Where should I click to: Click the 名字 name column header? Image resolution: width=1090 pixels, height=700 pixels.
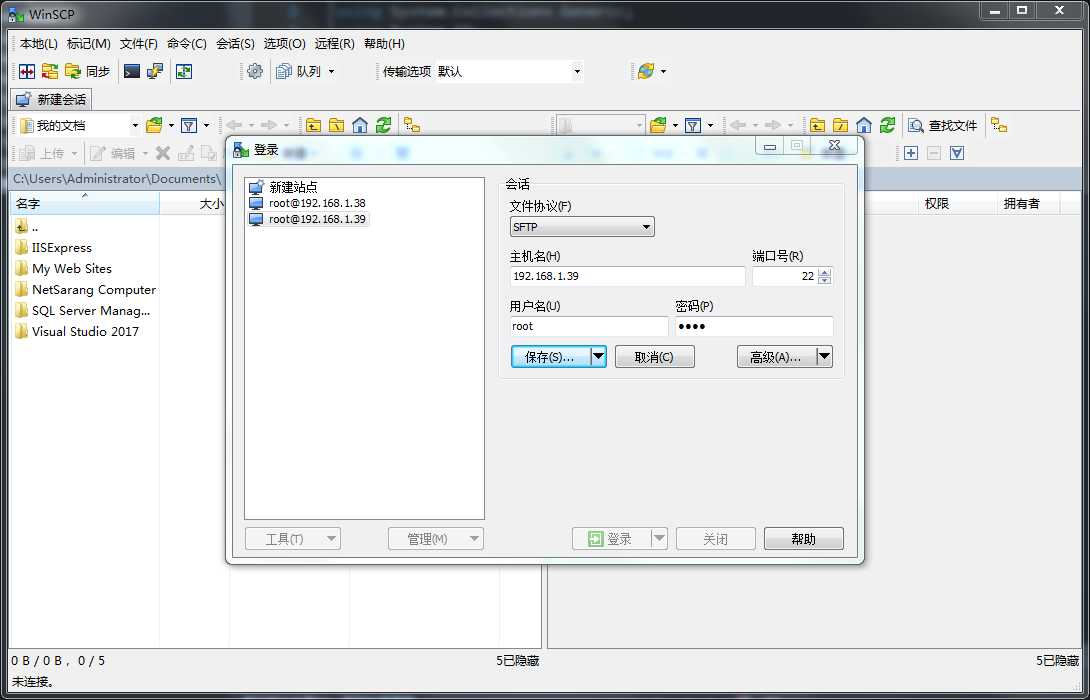(85, 204)
